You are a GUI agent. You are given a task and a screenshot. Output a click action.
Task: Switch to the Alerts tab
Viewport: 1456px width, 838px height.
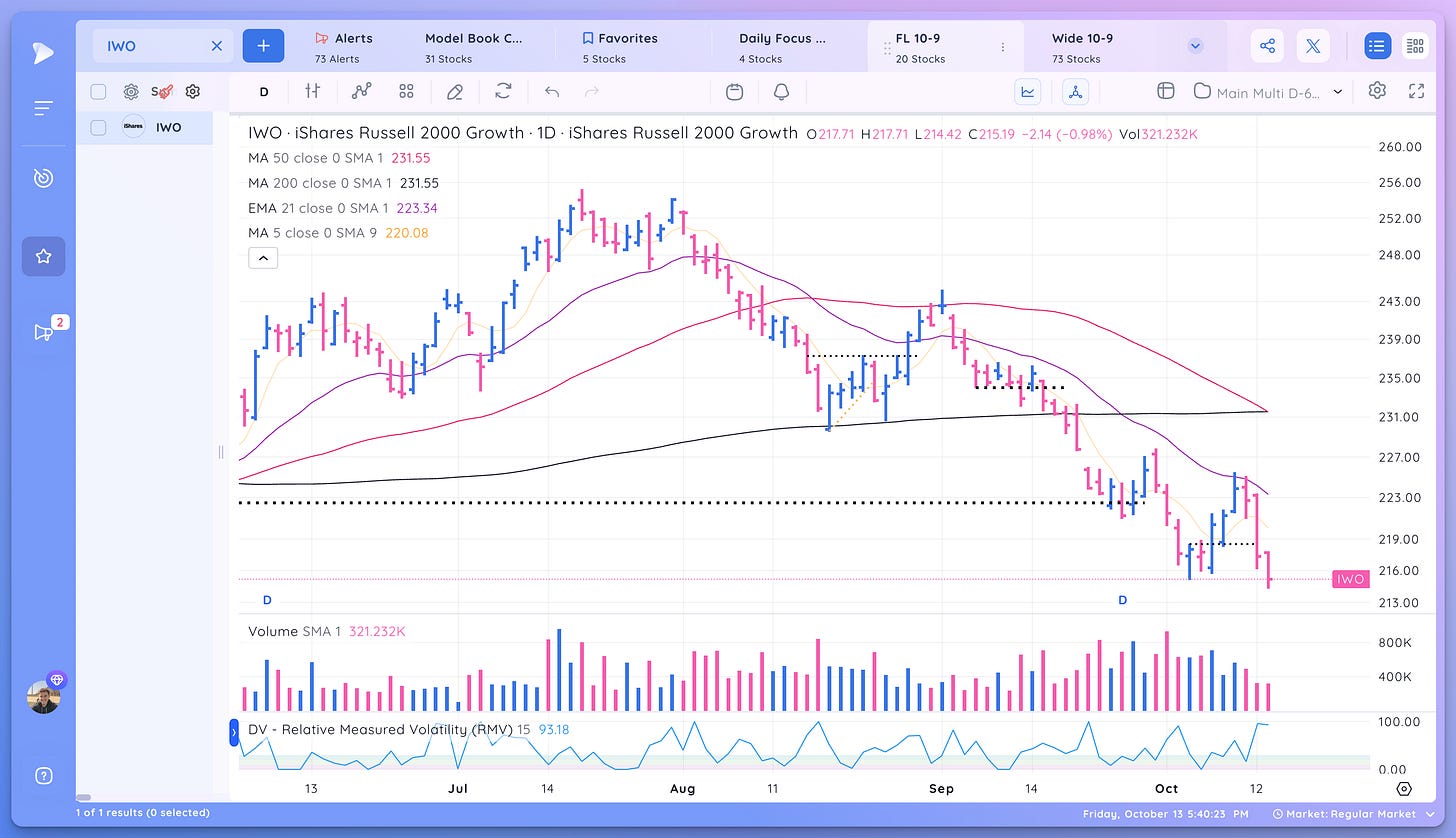[x=343, y=47]
